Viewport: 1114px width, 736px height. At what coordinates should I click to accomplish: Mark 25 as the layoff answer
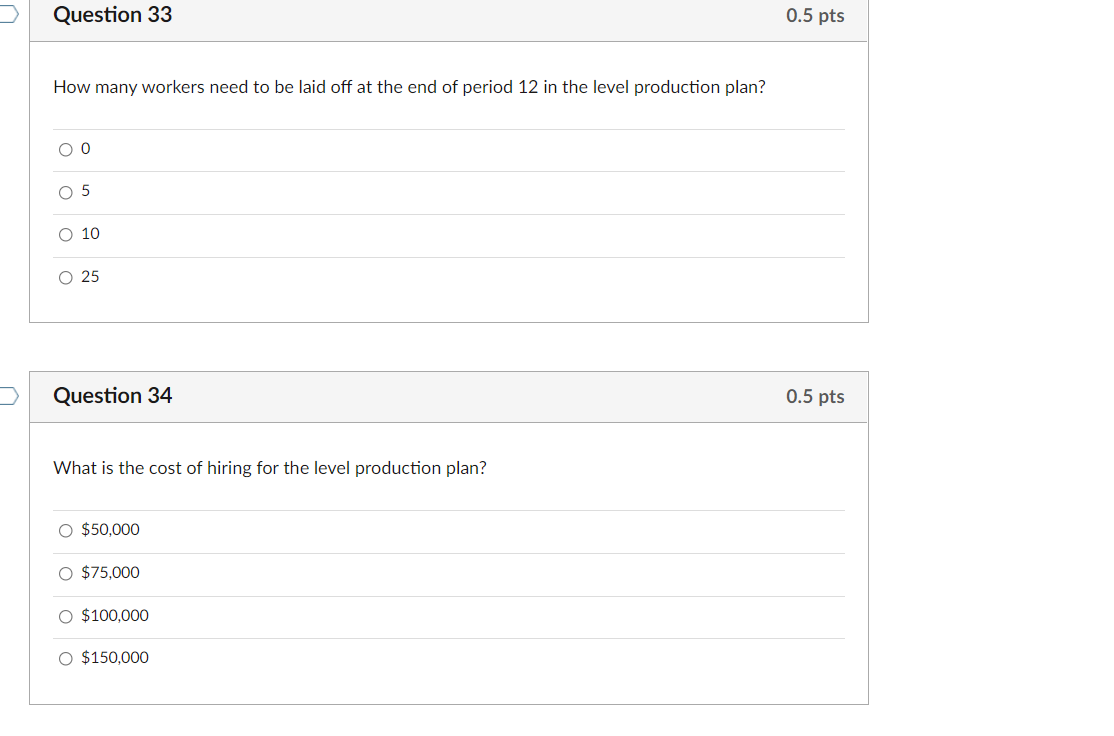coord(66,278)
